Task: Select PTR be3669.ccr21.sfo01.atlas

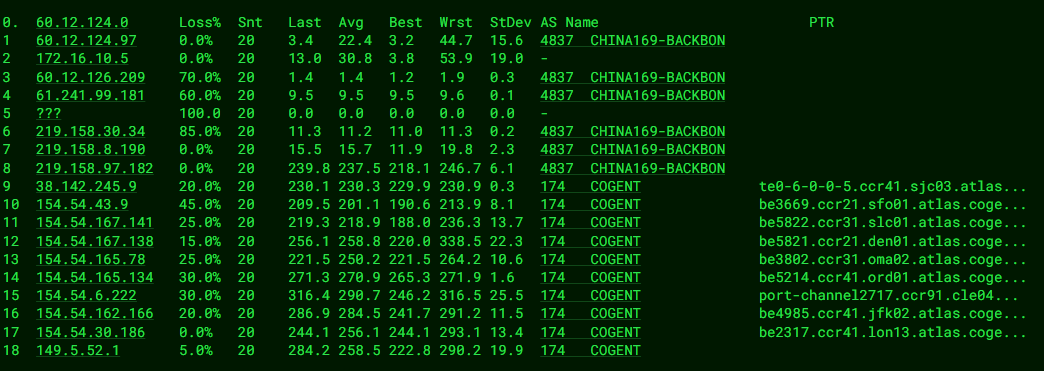Action: 893,204
